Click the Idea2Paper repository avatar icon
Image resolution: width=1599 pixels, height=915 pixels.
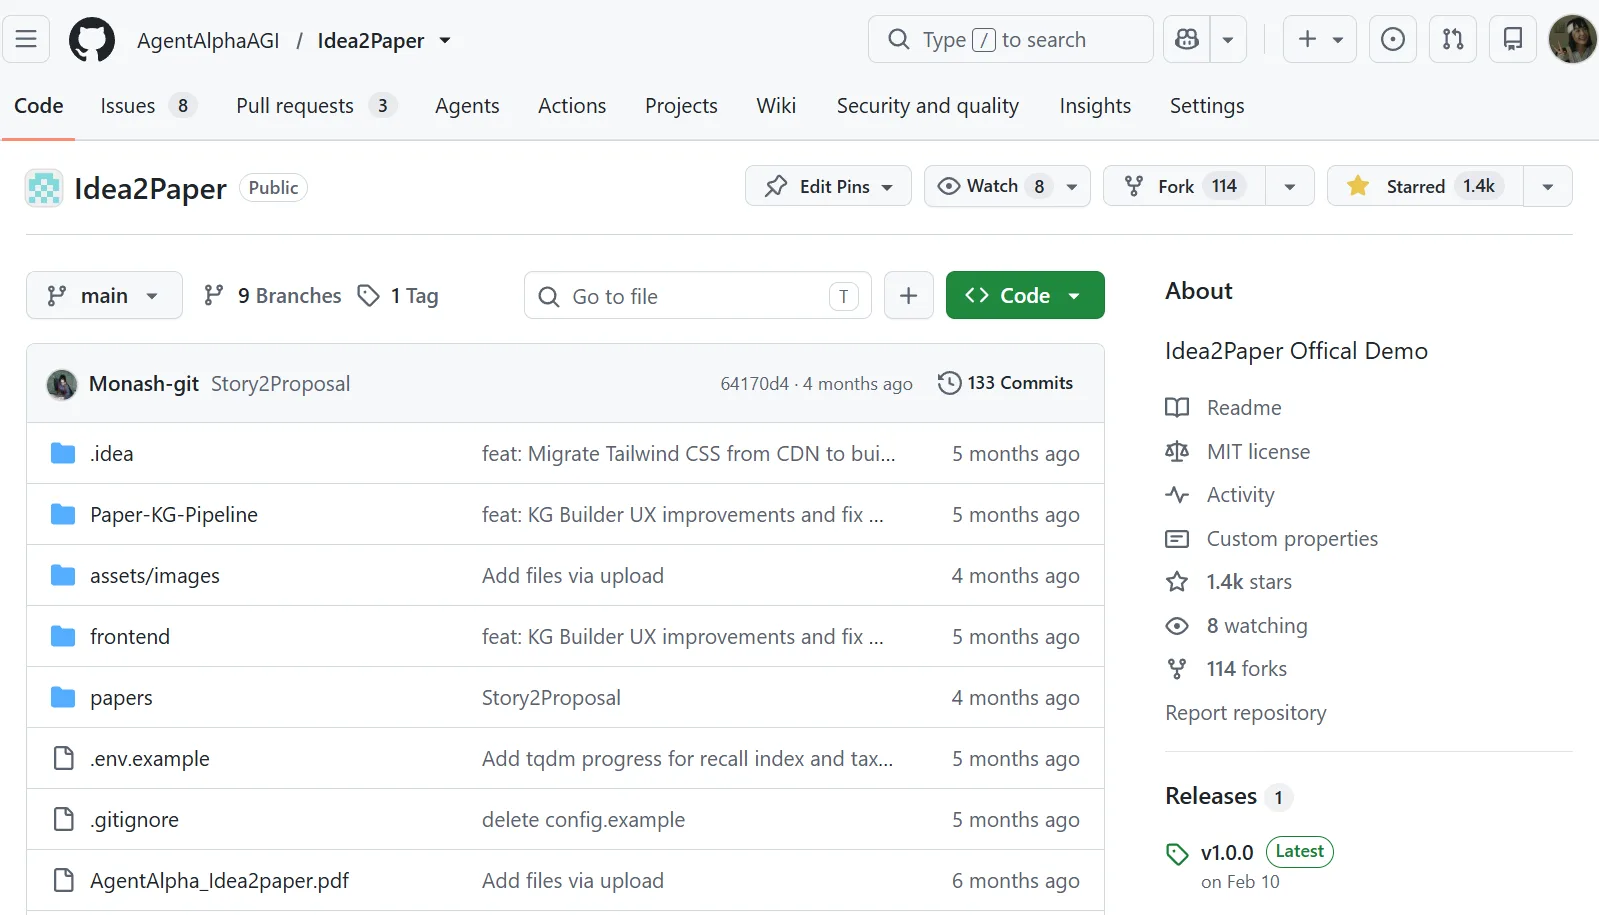tap(44, 188)
